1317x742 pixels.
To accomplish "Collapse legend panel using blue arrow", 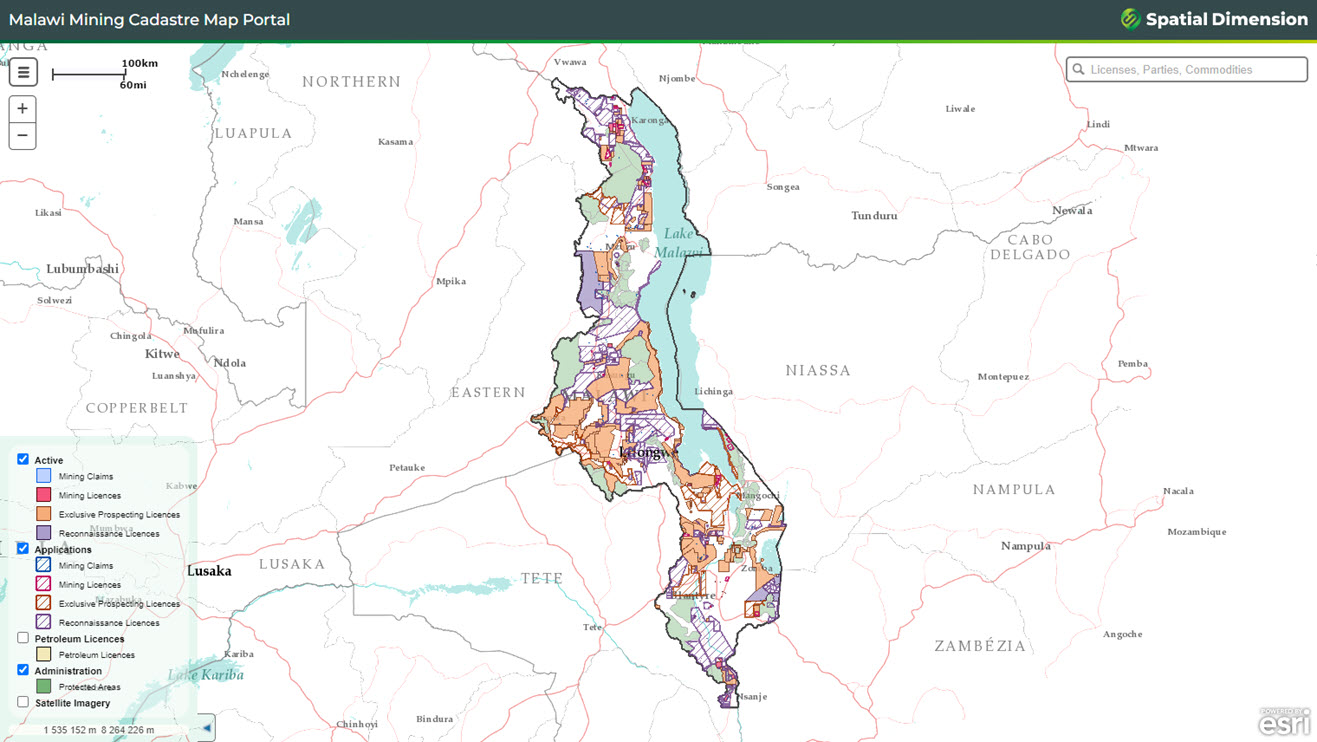I will tap(207, 728).
